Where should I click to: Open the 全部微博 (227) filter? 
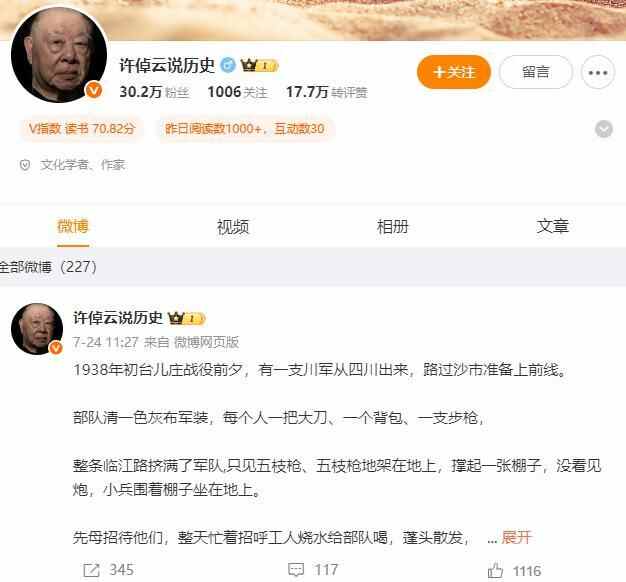[x=48, y=267]
